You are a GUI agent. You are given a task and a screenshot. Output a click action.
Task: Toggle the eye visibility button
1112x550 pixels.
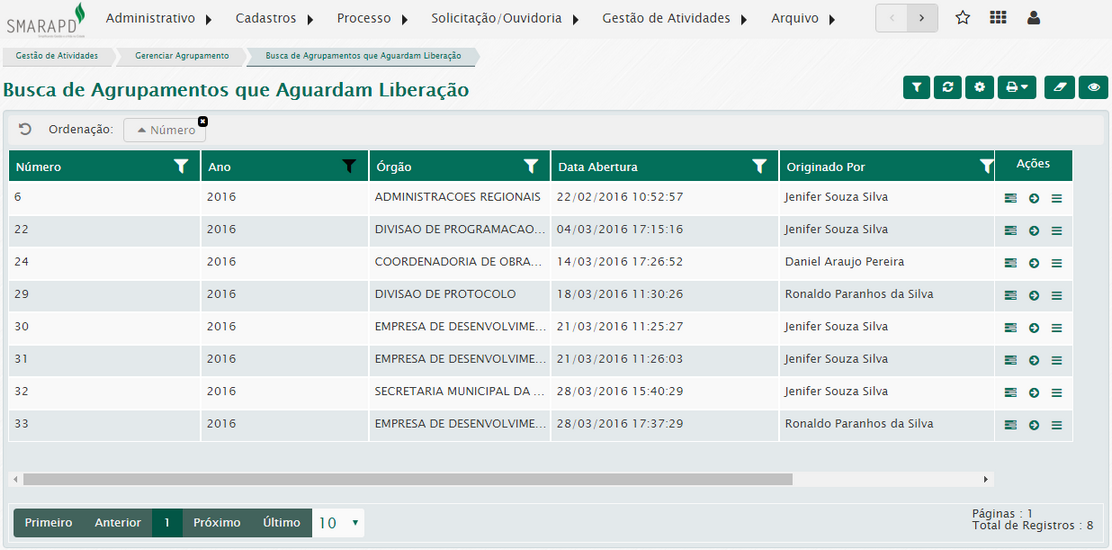pos(1094,88)
